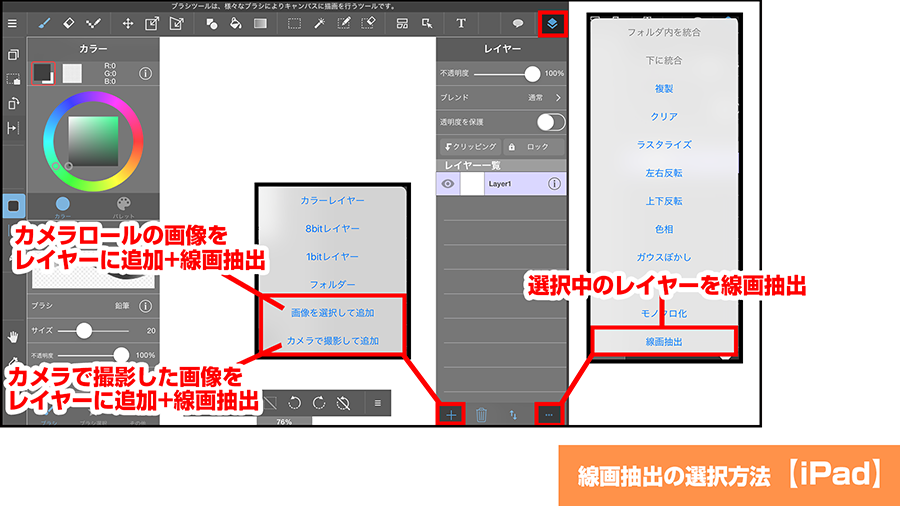Click the Redo arrow
This screenshot has width=900, height=506.
pos(319,403)
